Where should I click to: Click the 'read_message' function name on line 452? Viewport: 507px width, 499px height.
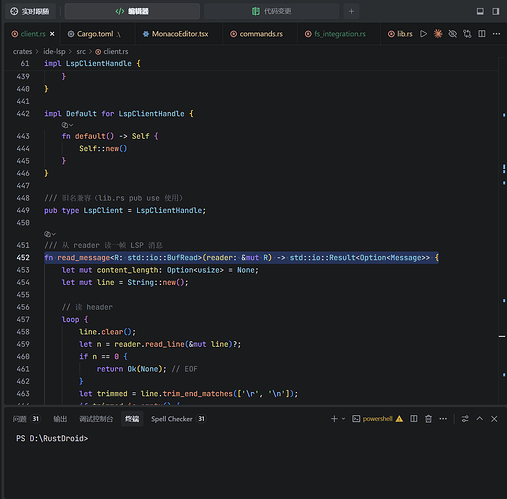pos(83,258)
